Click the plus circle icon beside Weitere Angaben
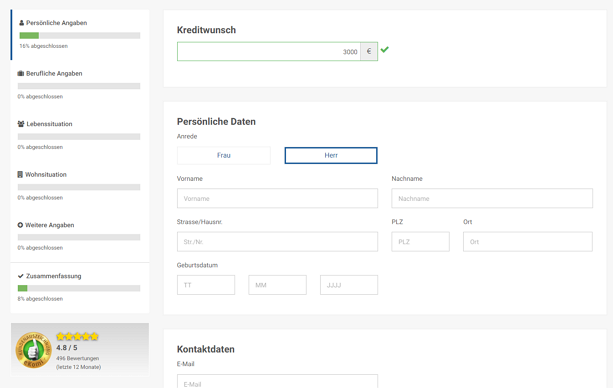Viewport: 613px width, 388px height. point(20,225)
